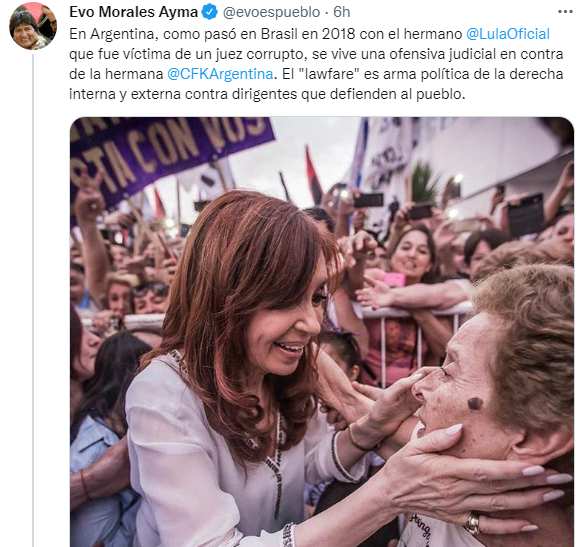Click the gold ring on the hand in photo
This screenshot has height=547, width=585.
click(472, 523)
